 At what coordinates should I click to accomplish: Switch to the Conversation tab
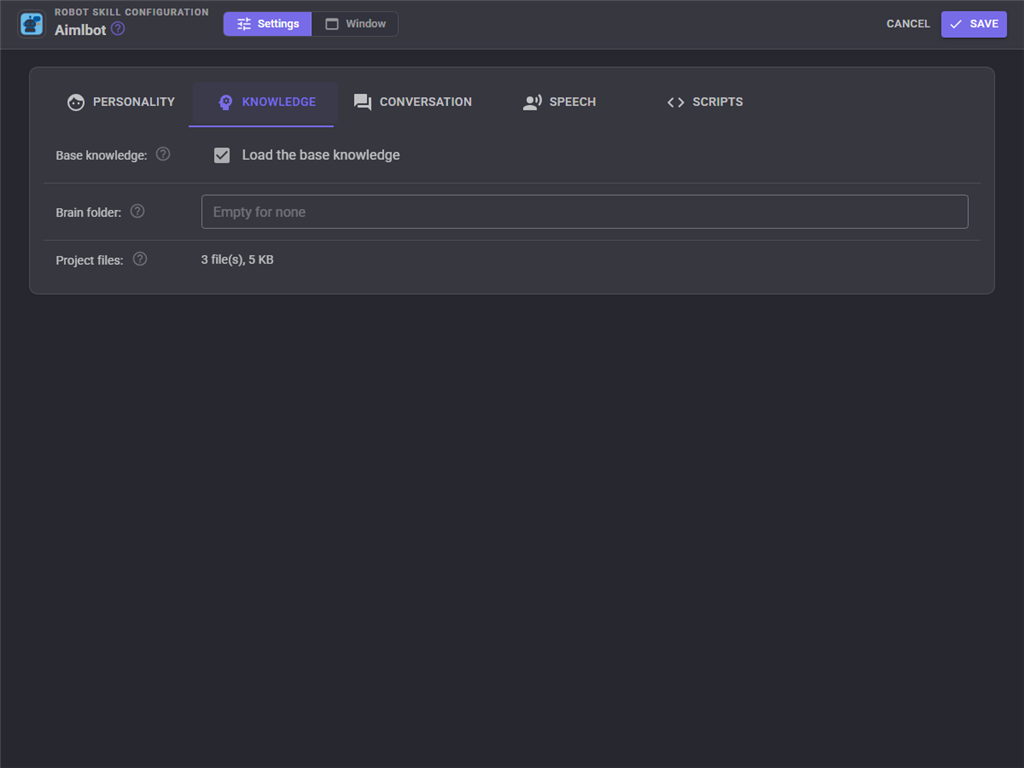click(x=413, y=103)
